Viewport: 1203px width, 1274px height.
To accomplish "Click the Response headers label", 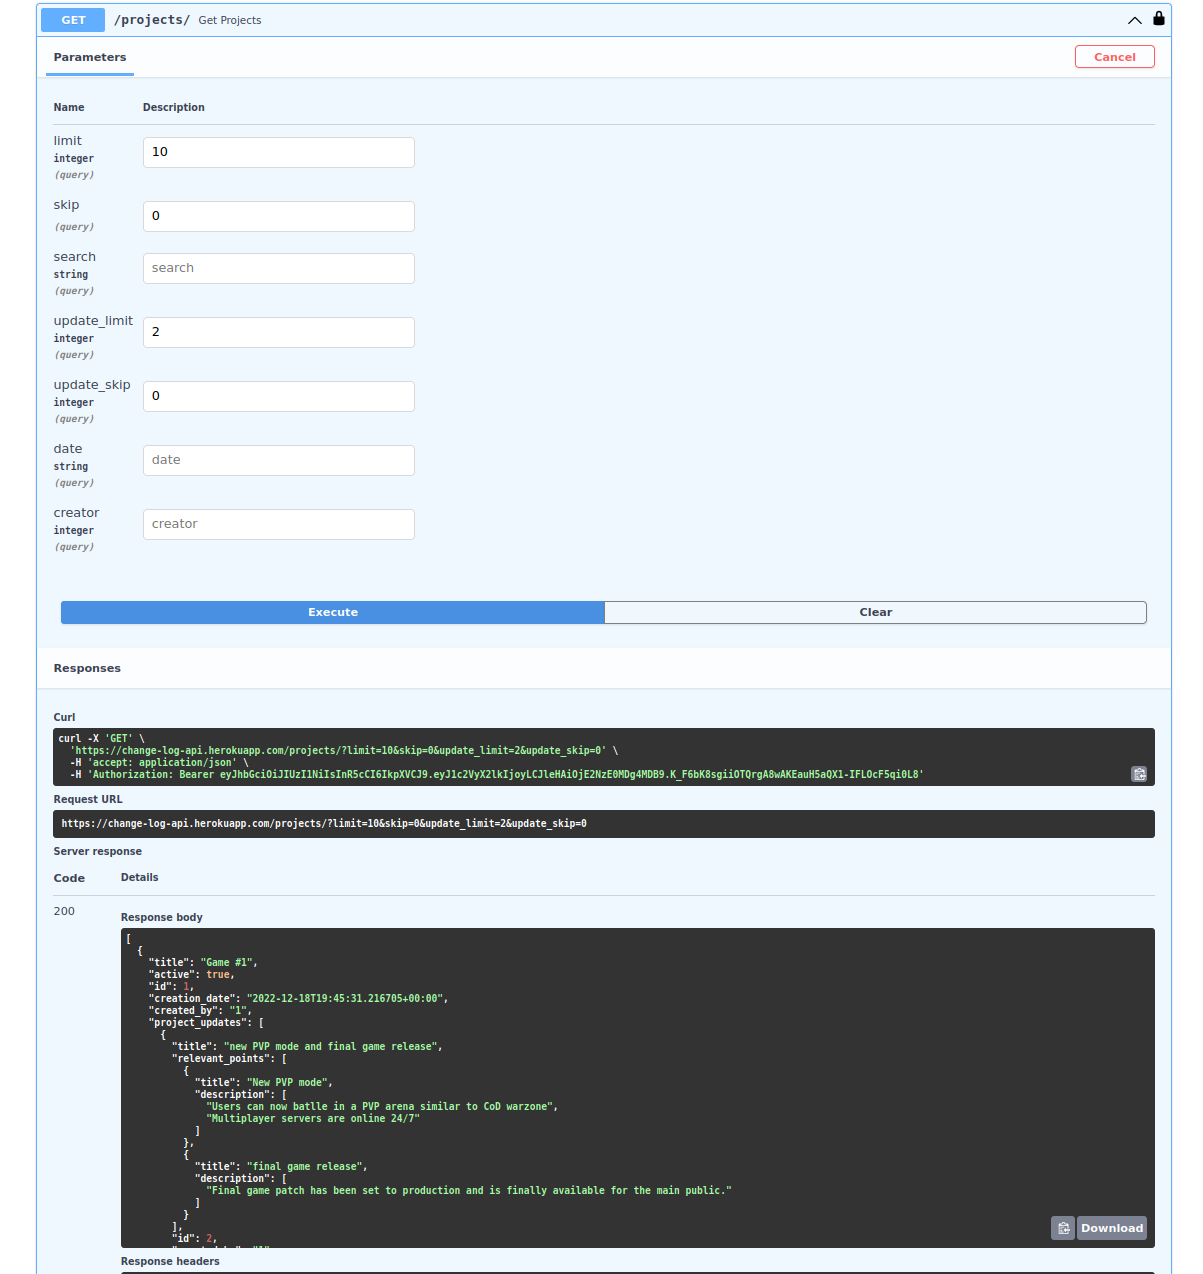I will (170, 1261).
